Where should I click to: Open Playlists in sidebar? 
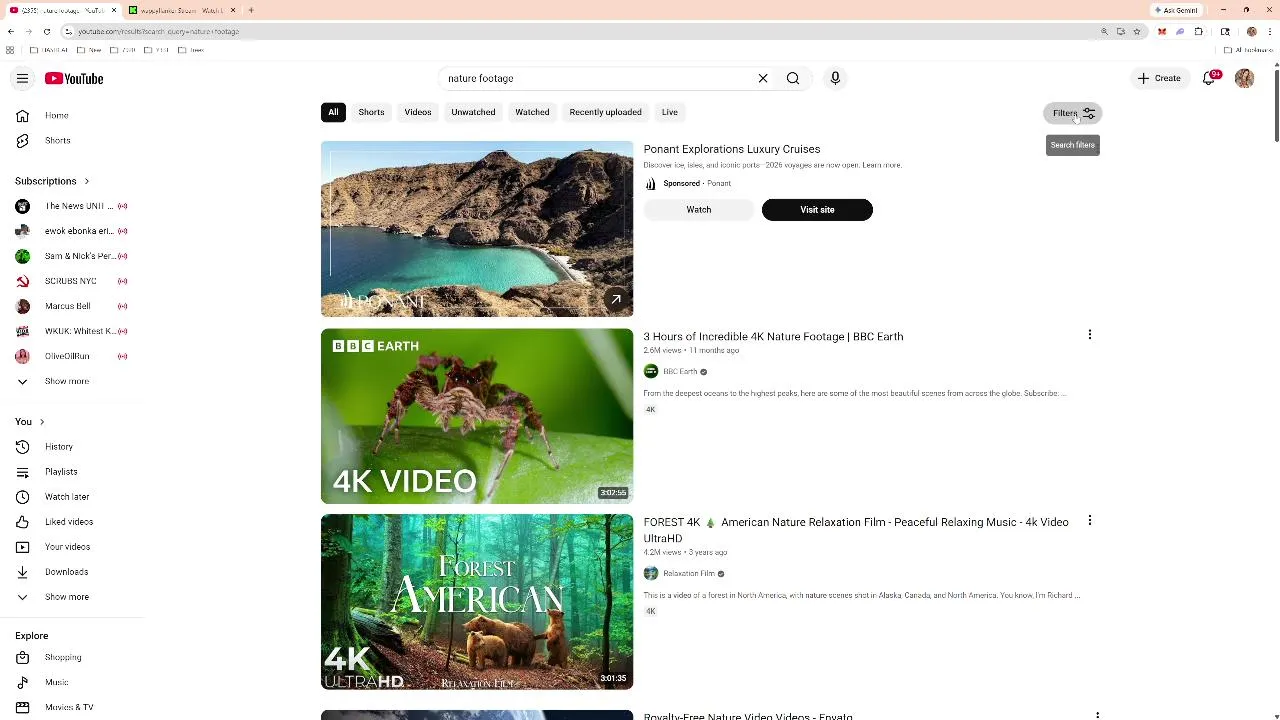72,472
